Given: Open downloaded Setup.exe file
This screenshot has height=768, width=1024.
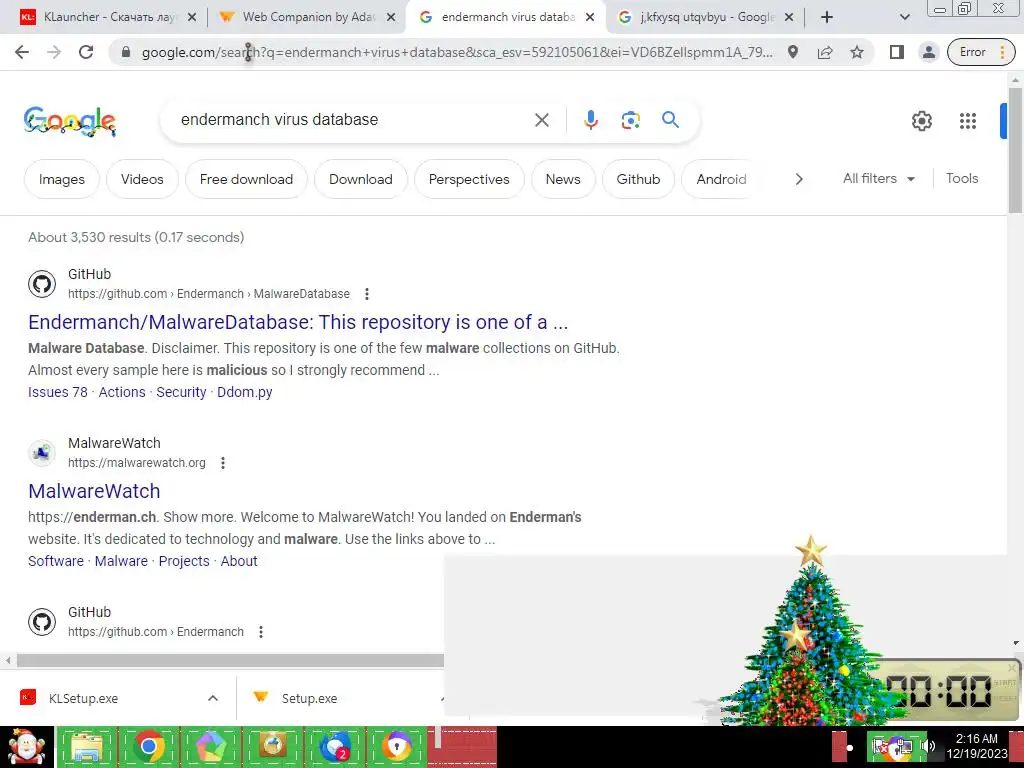Looking at the screenshot, I should pos(310,698).
